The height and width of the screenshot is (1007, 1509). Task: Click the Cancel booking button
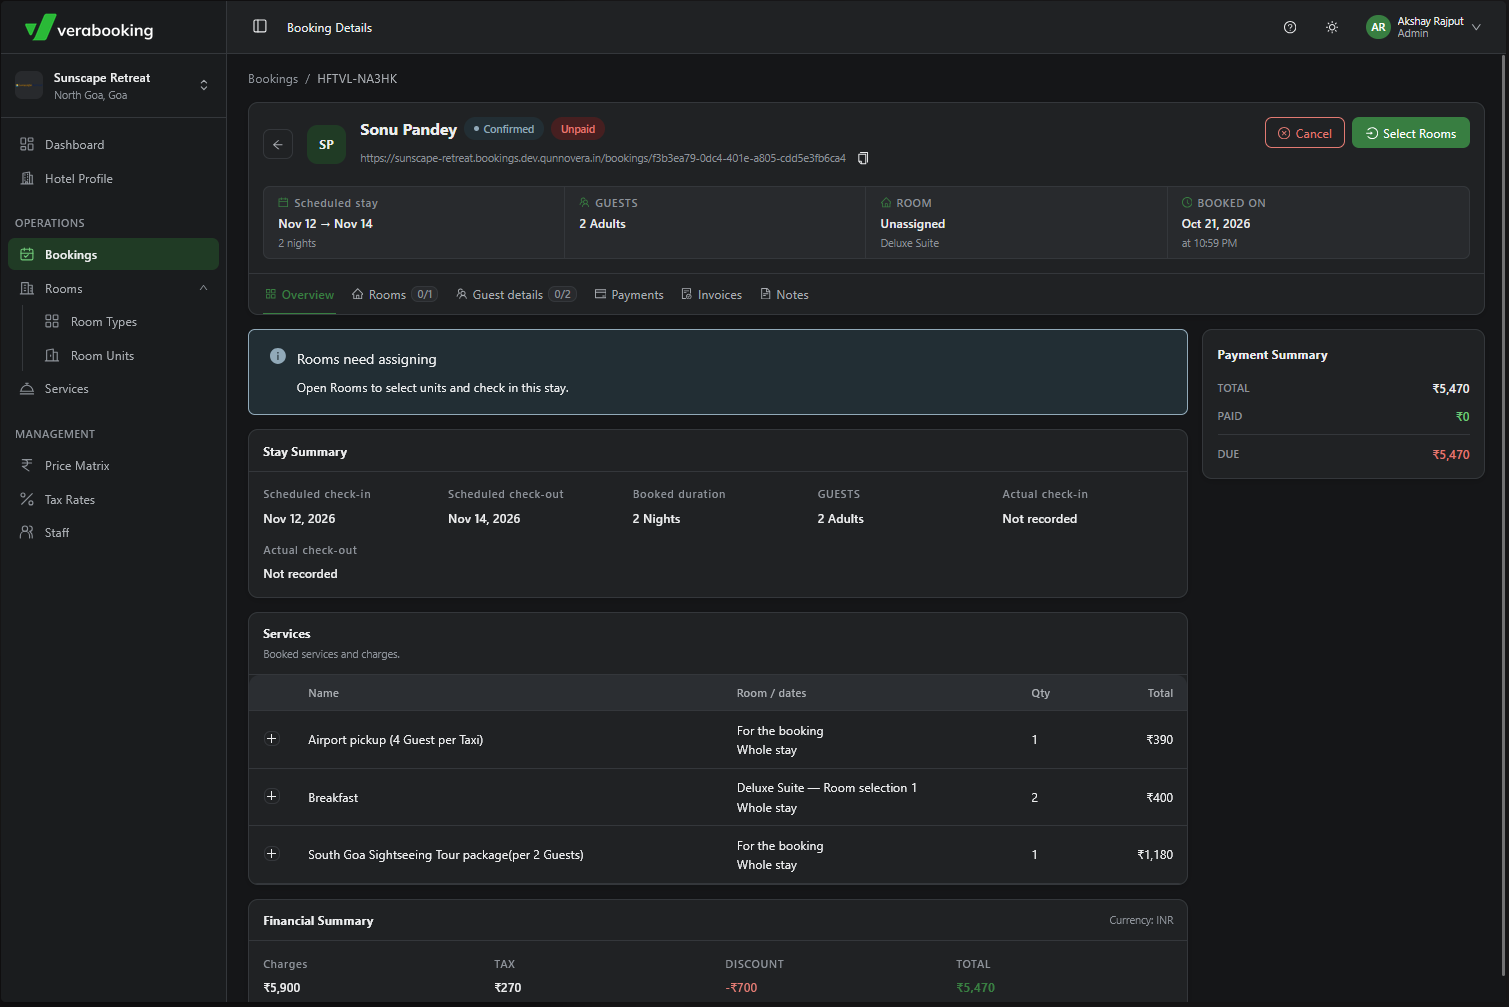tap(1305, 133)
